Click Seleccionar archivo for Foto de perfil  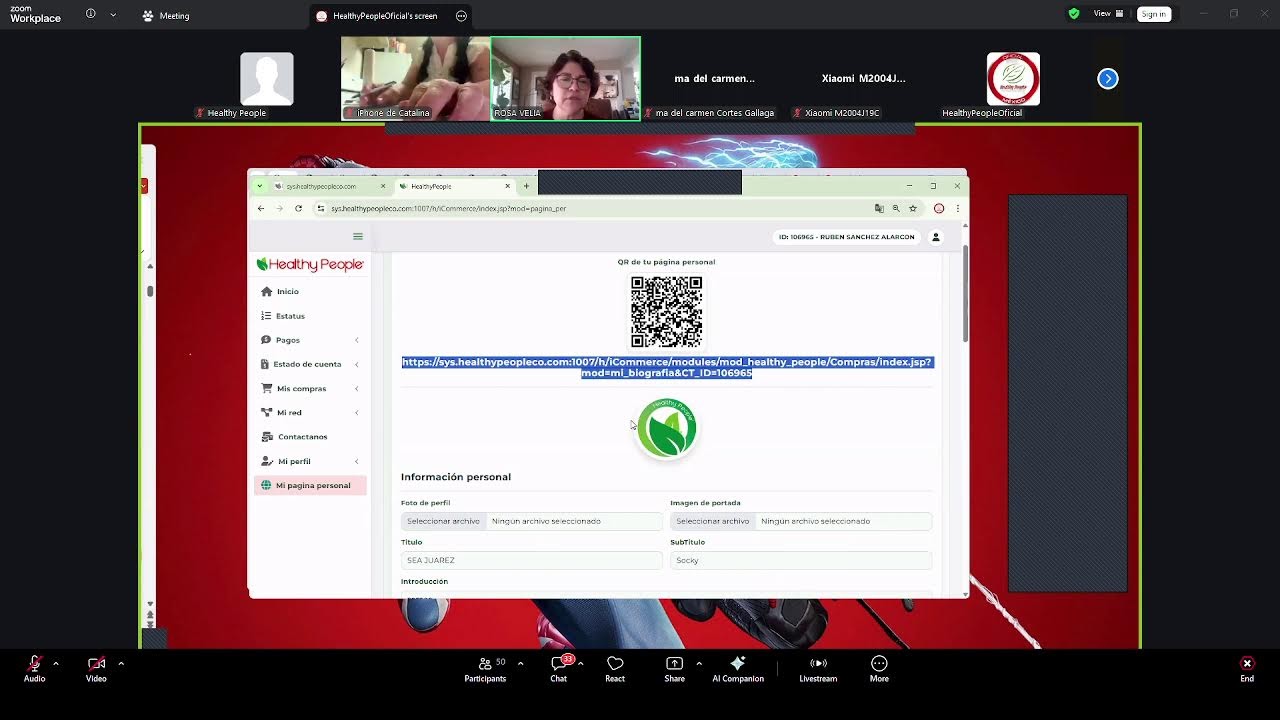[x=443, y=521]
